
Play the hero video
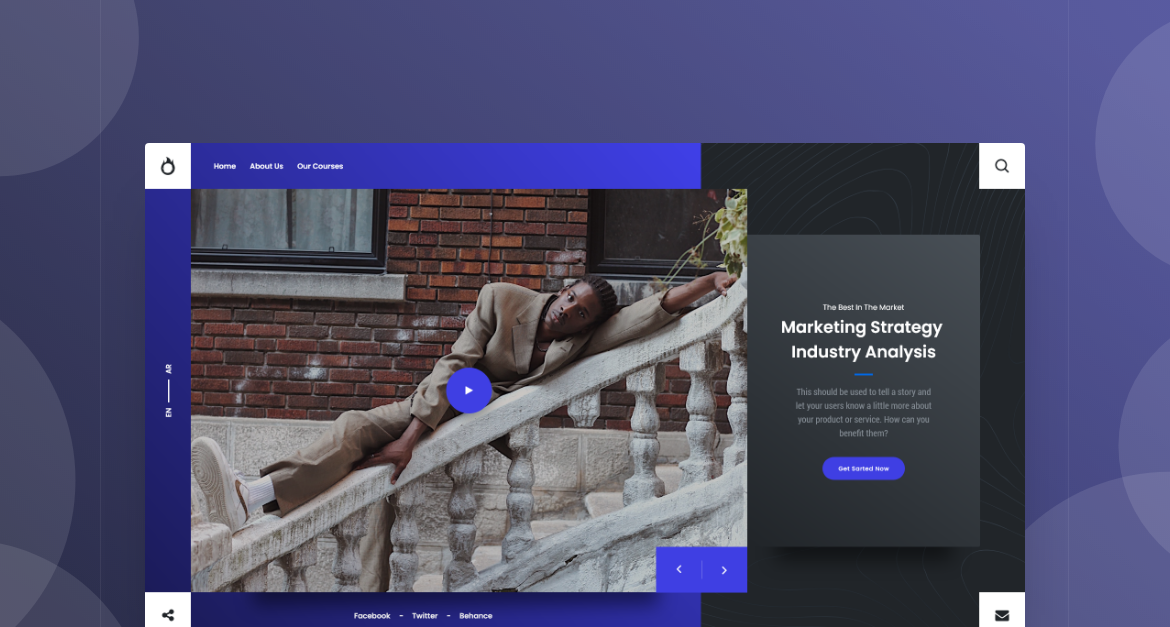468,390
